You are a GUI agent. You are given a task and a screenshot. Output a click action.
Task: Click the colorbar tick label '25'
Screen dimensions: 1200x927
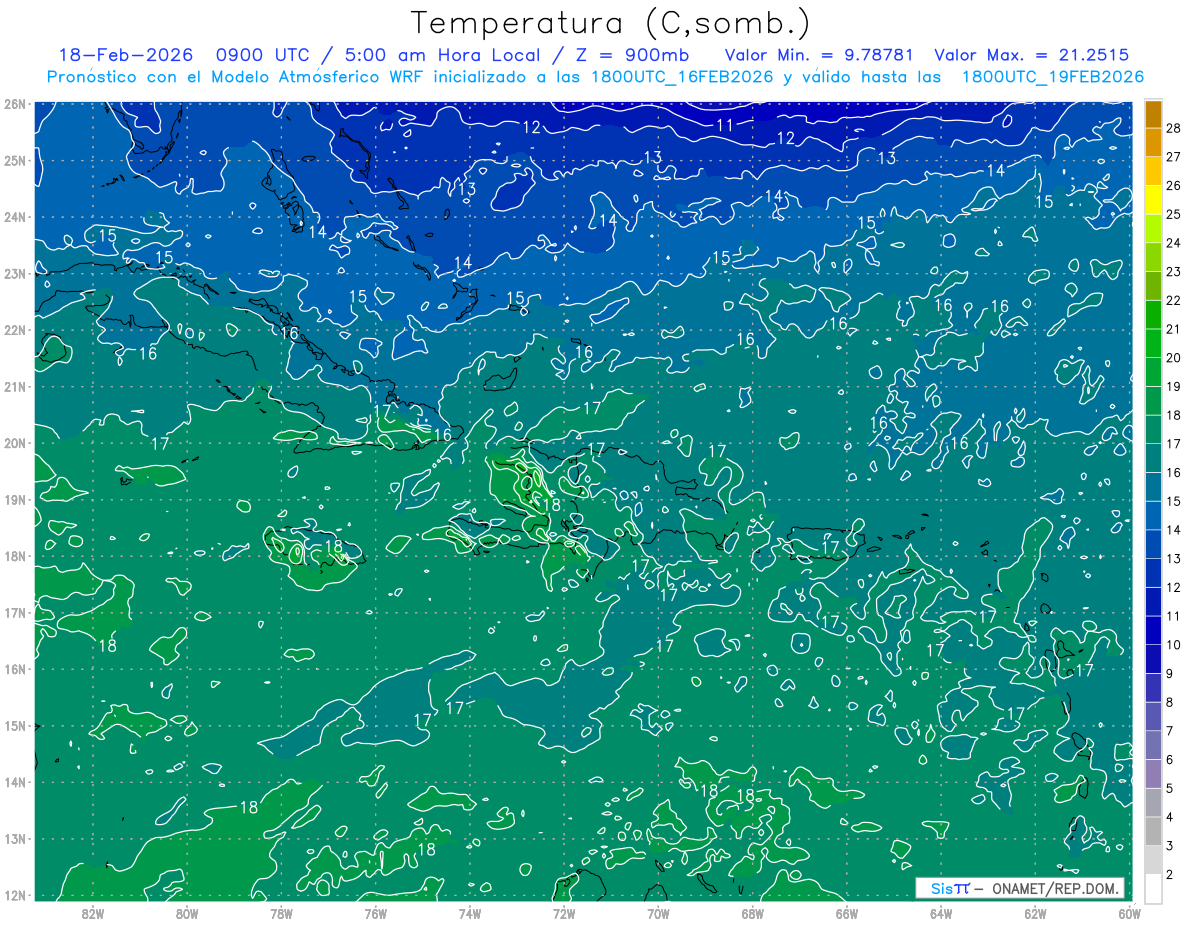point(1173,214)
